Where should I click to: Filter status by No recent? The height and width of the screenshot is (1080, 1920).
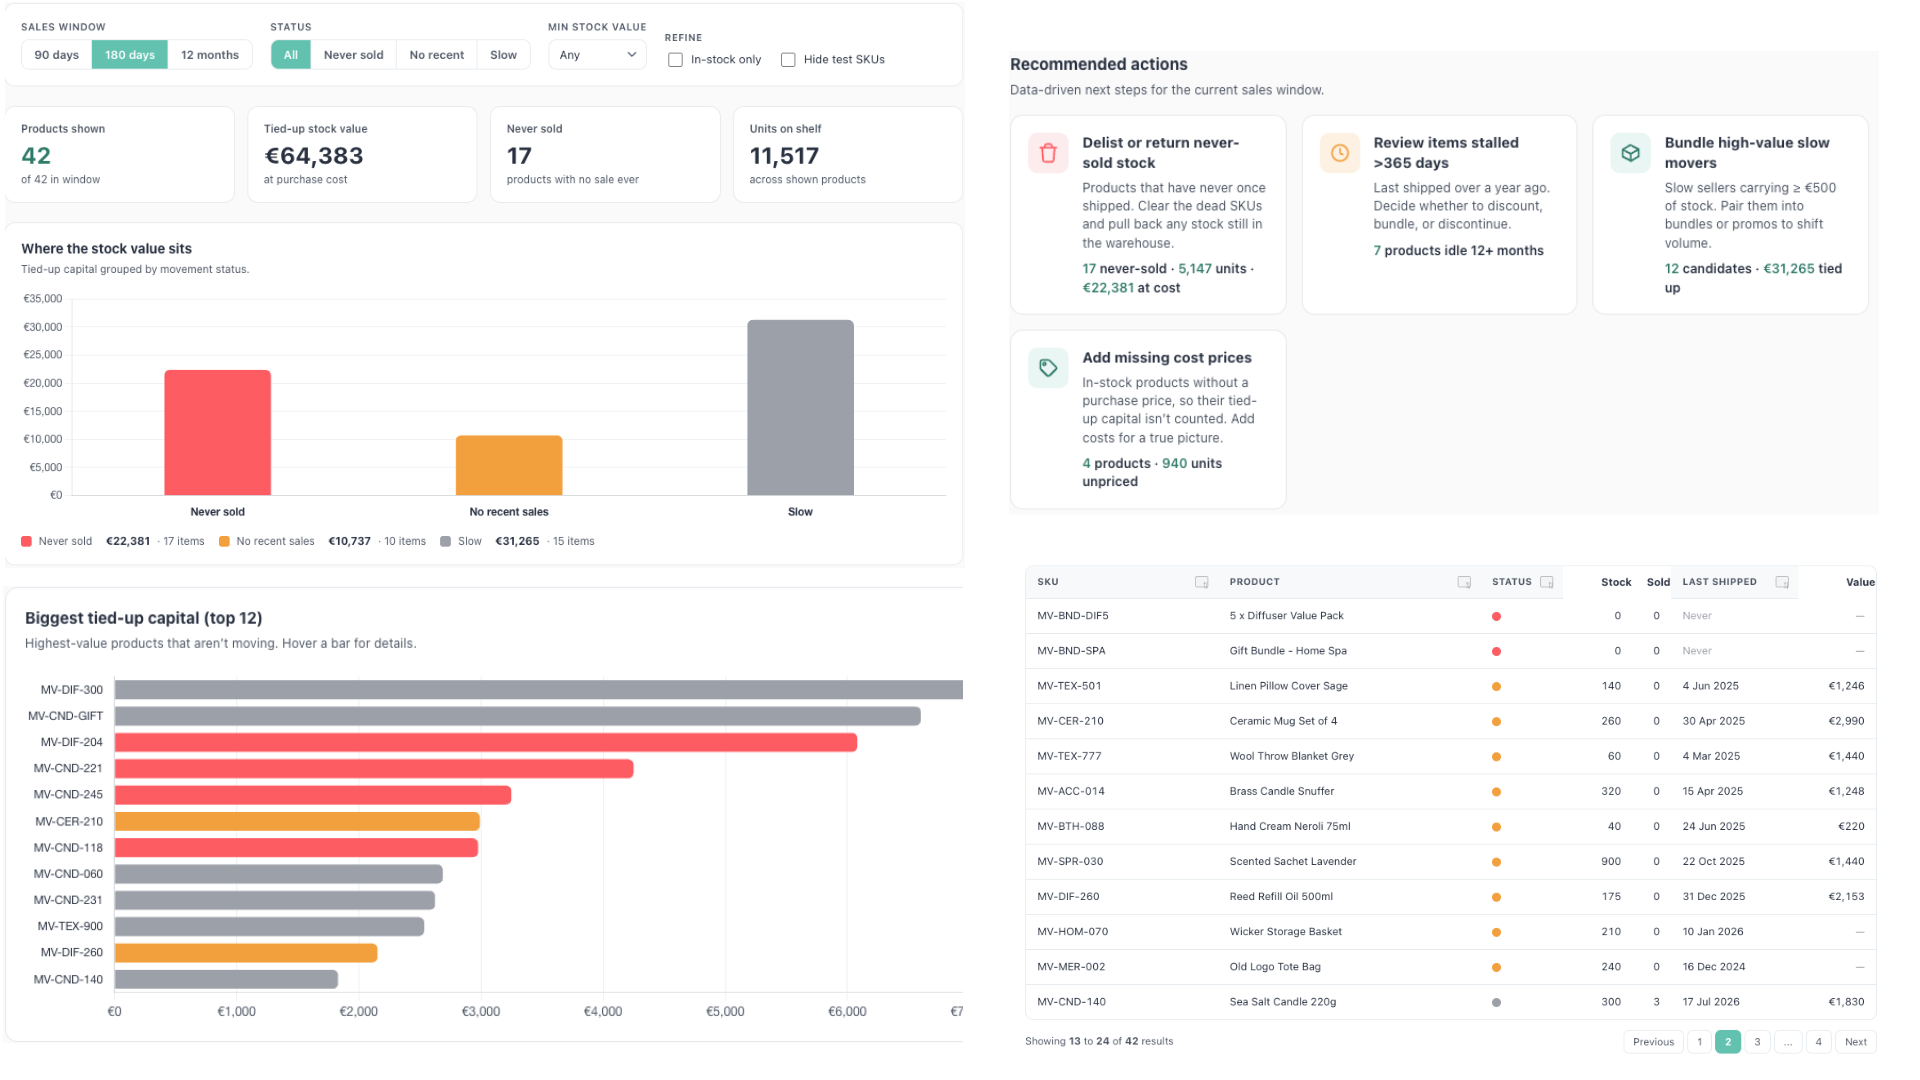437,55
